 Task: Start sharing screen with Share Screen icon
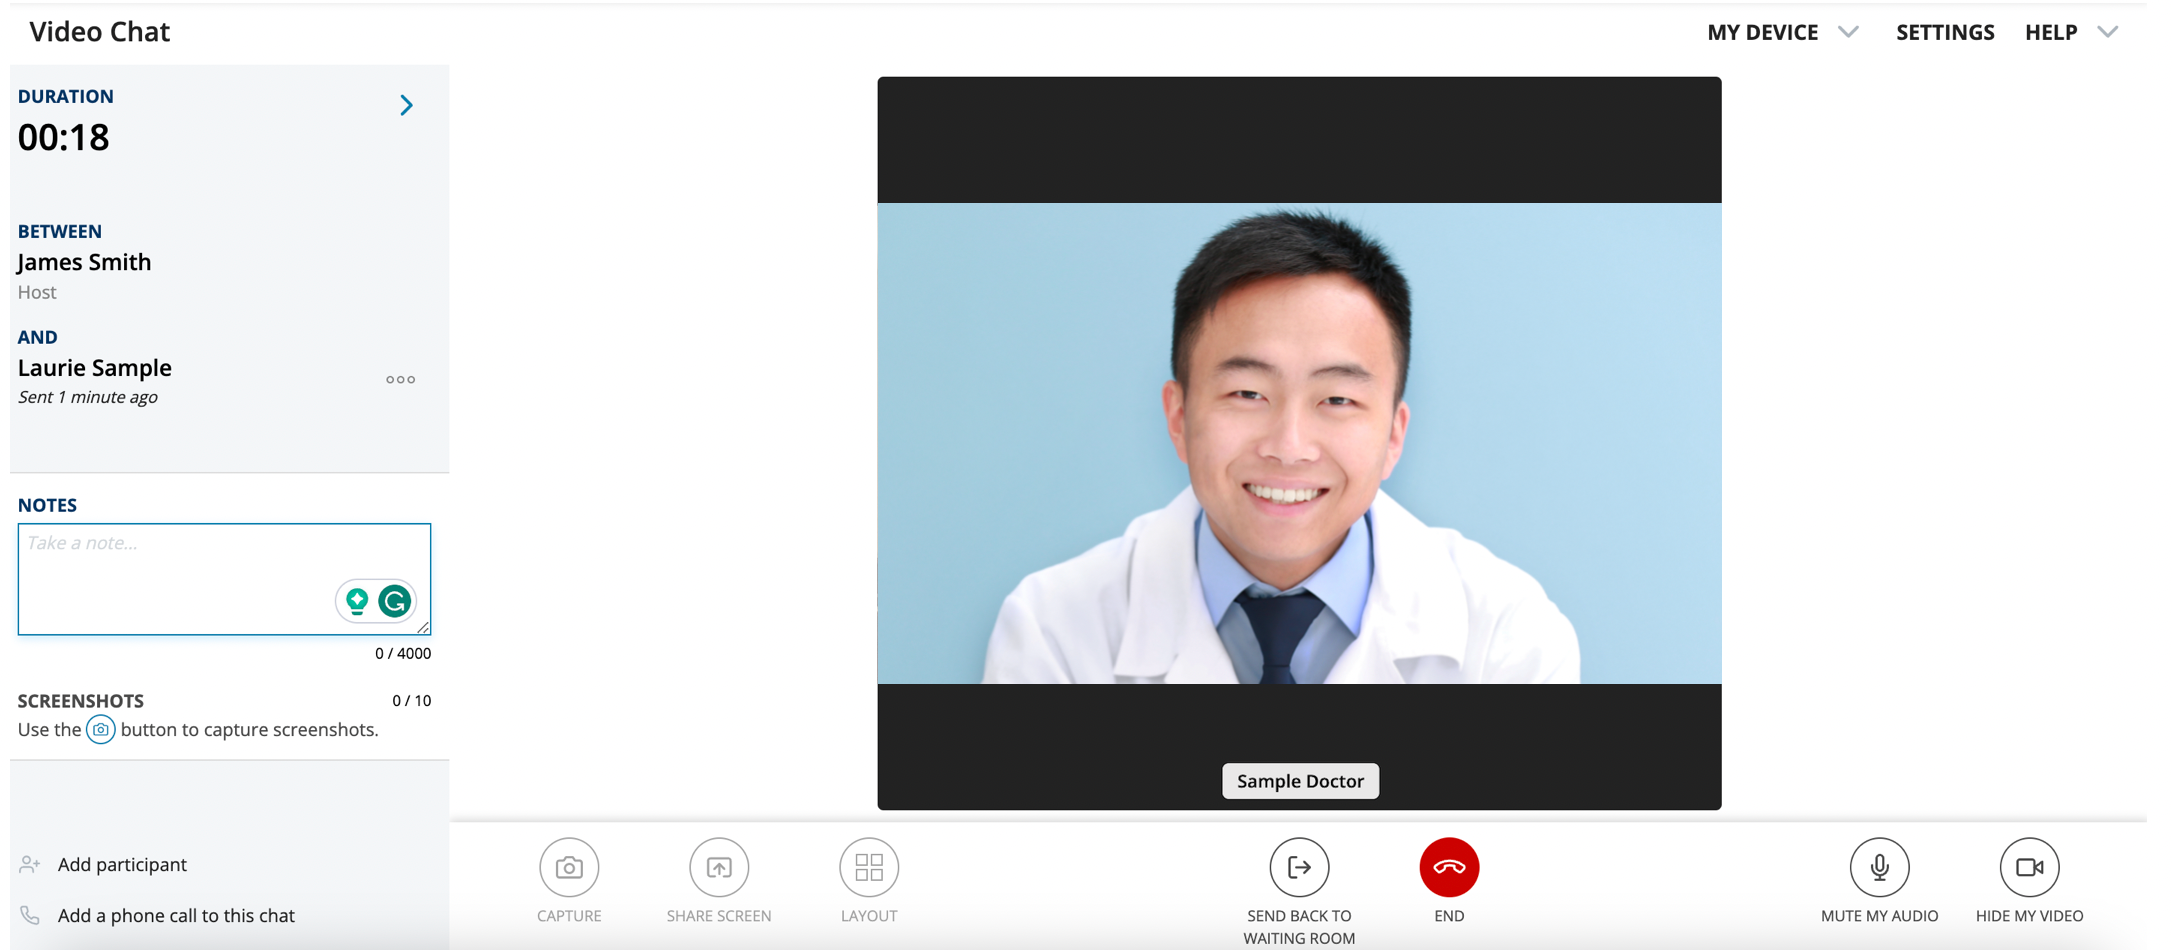(718, 867)
